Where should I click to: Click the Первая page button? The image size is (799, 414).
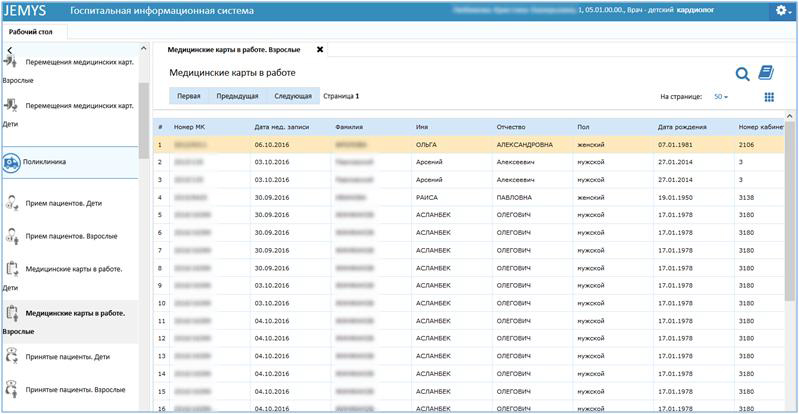[x=189, y=97]
